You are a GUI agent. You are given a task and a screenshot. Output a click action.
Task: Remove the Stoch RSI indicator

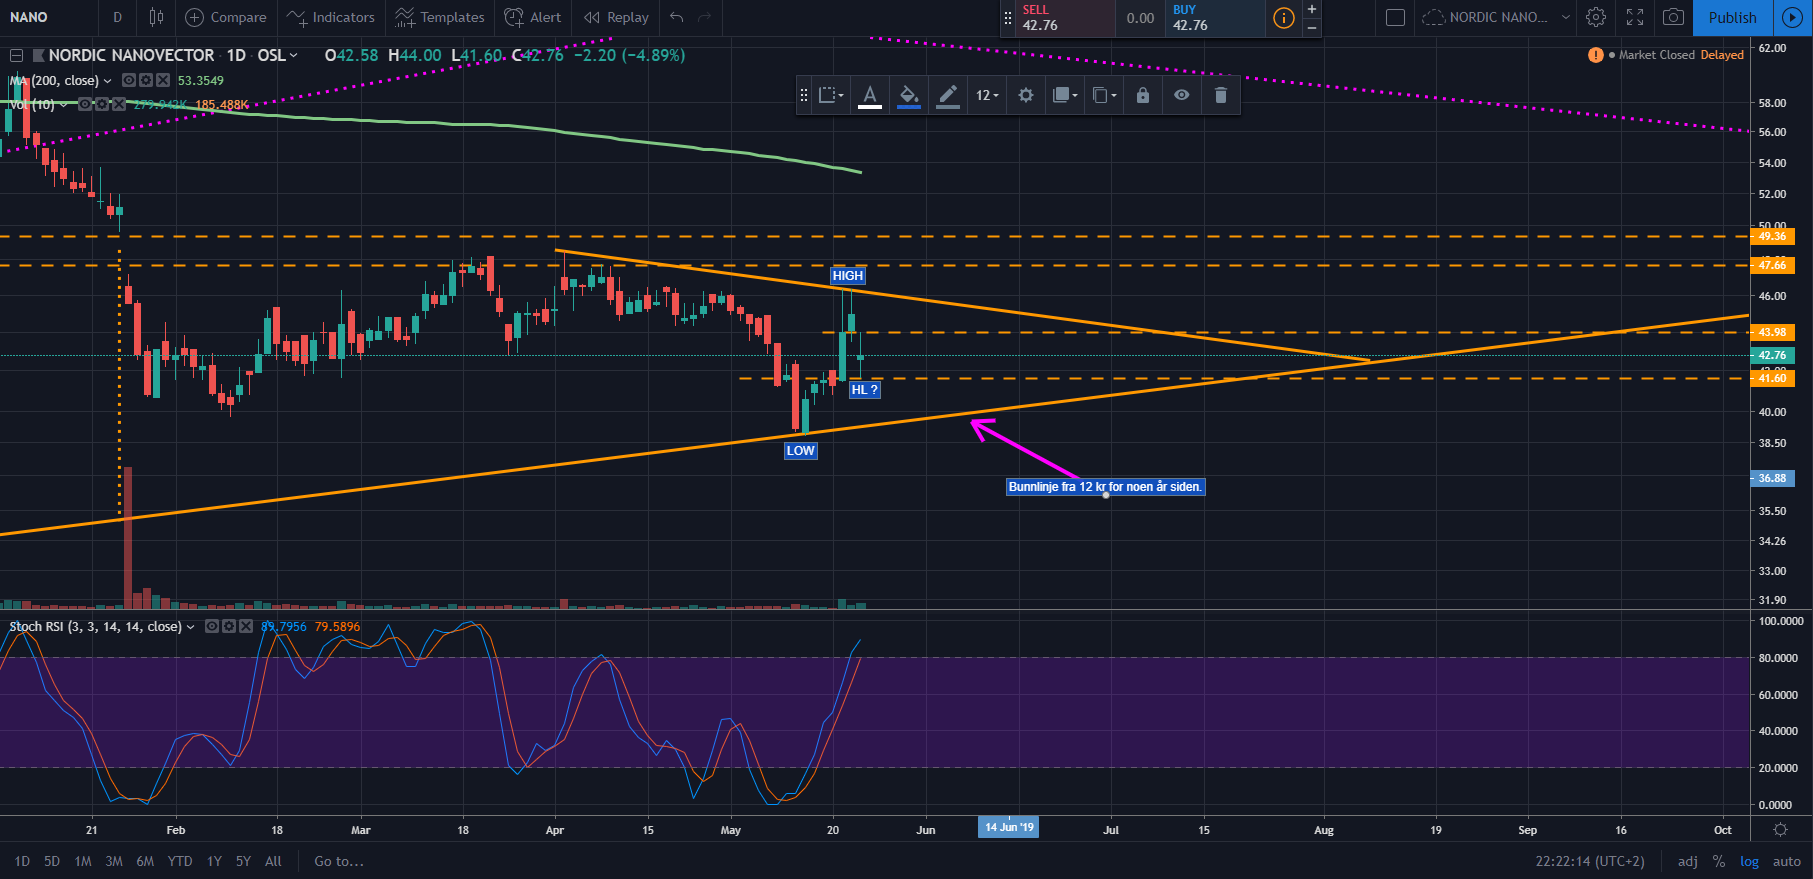246,626
